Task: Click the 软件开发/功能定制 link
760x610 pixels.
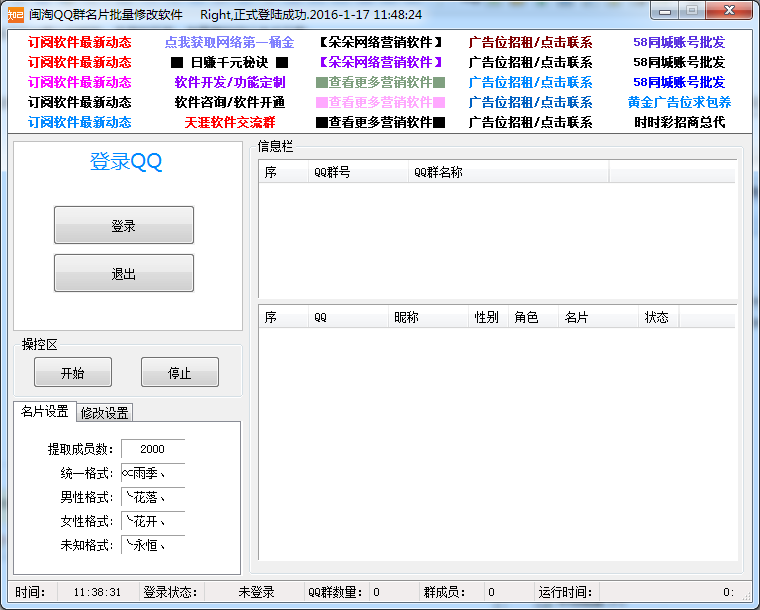Action: pyautogui.click(x=230, y=82)
